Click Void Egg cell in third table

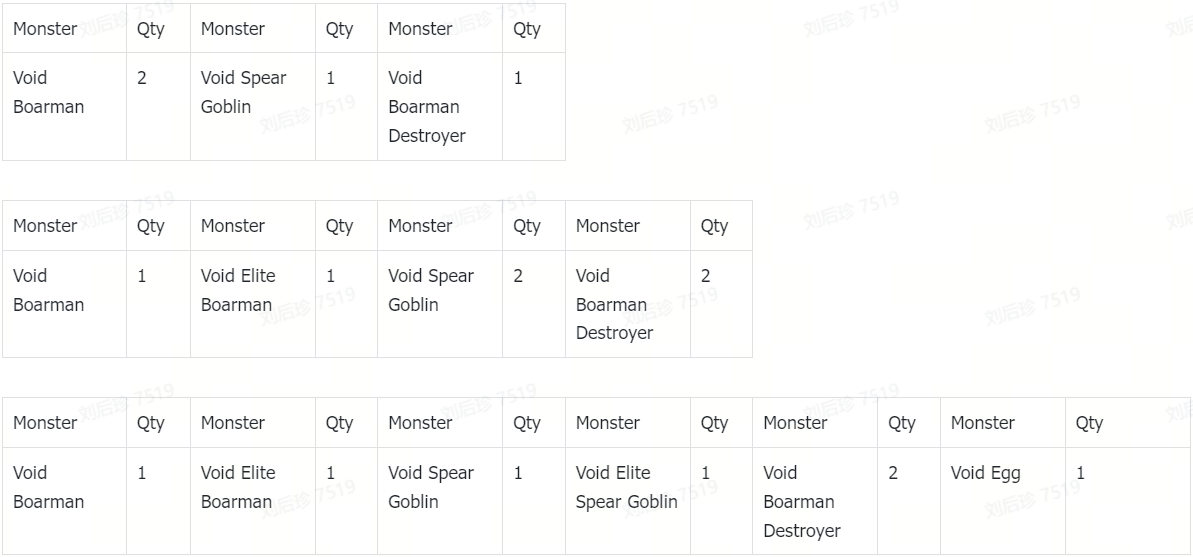click(1003, 501)
